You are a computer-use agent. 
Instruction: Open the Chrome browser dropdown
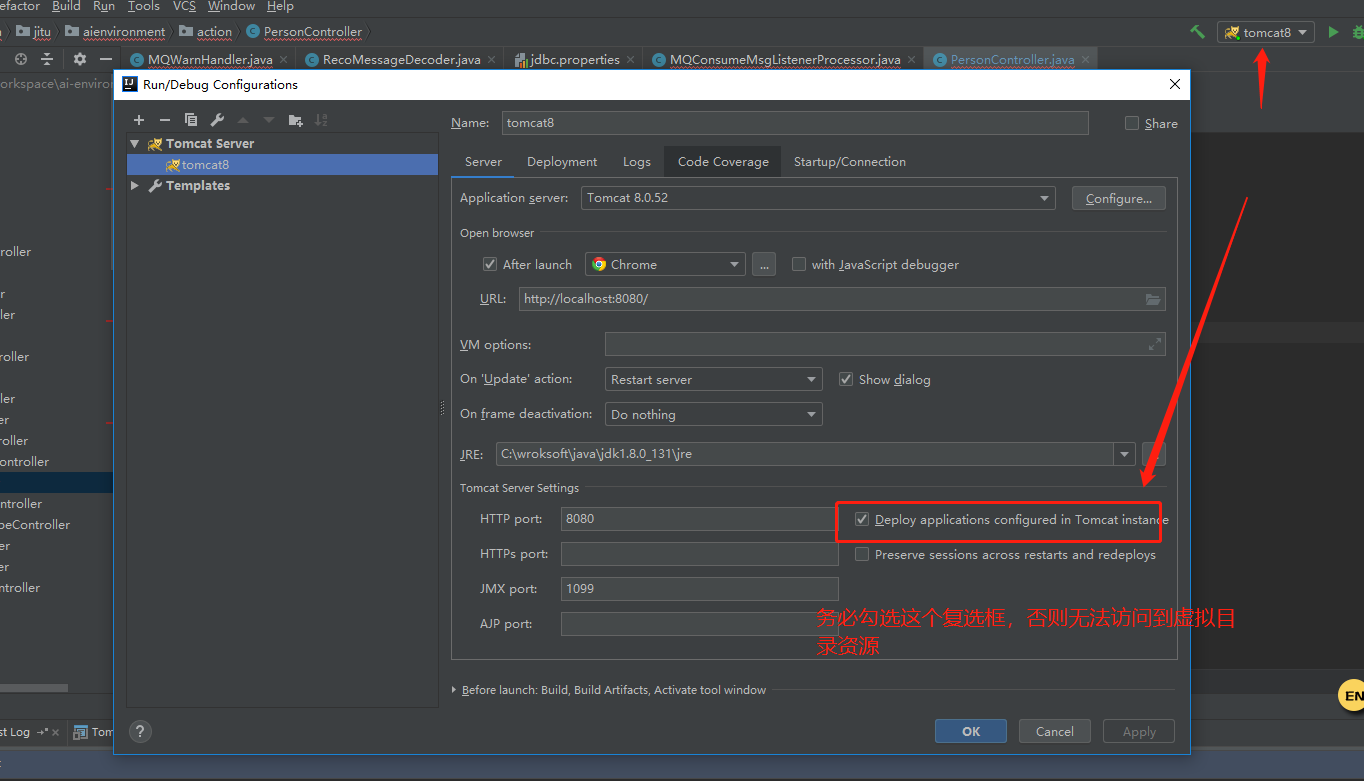tap(665, 264)
